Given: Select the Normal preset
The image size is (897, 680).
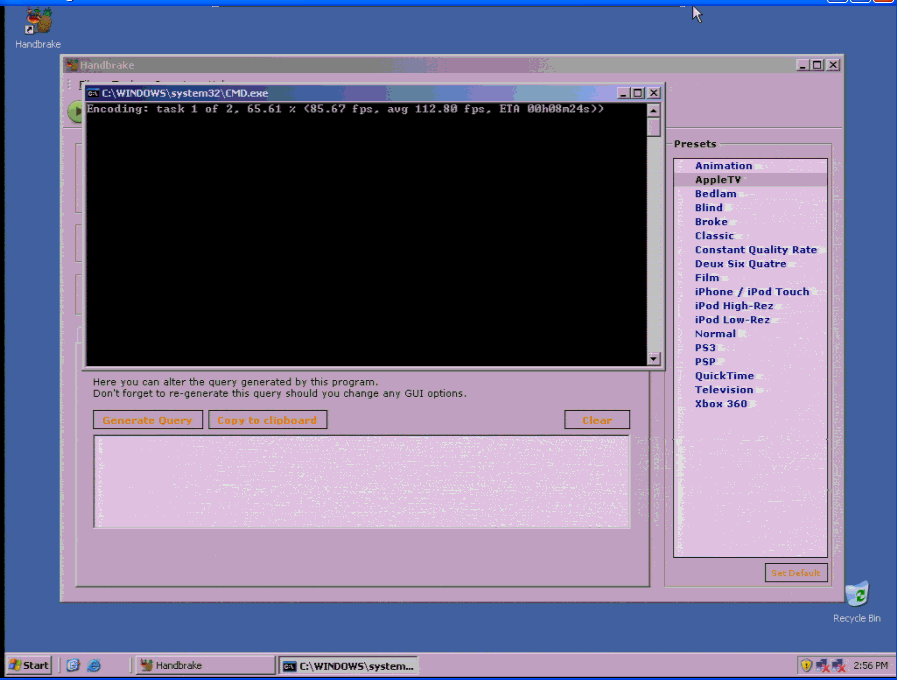Looking at the screenshot, I should [x=716, y=333].
